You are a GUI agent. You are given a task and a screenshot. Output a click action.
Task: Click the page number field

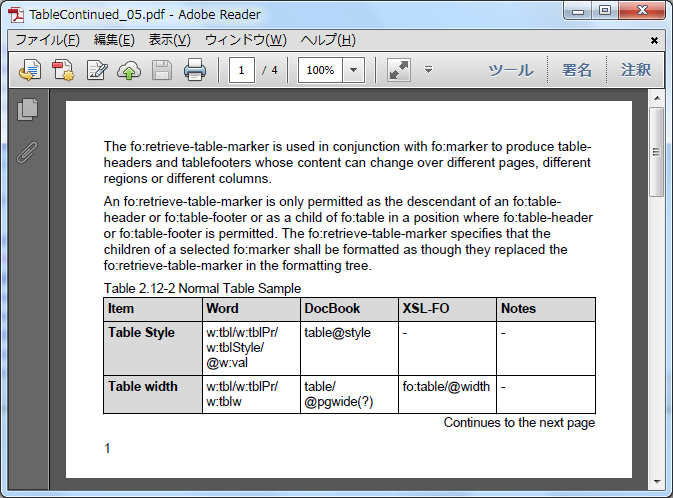click(x=242, y=70)
